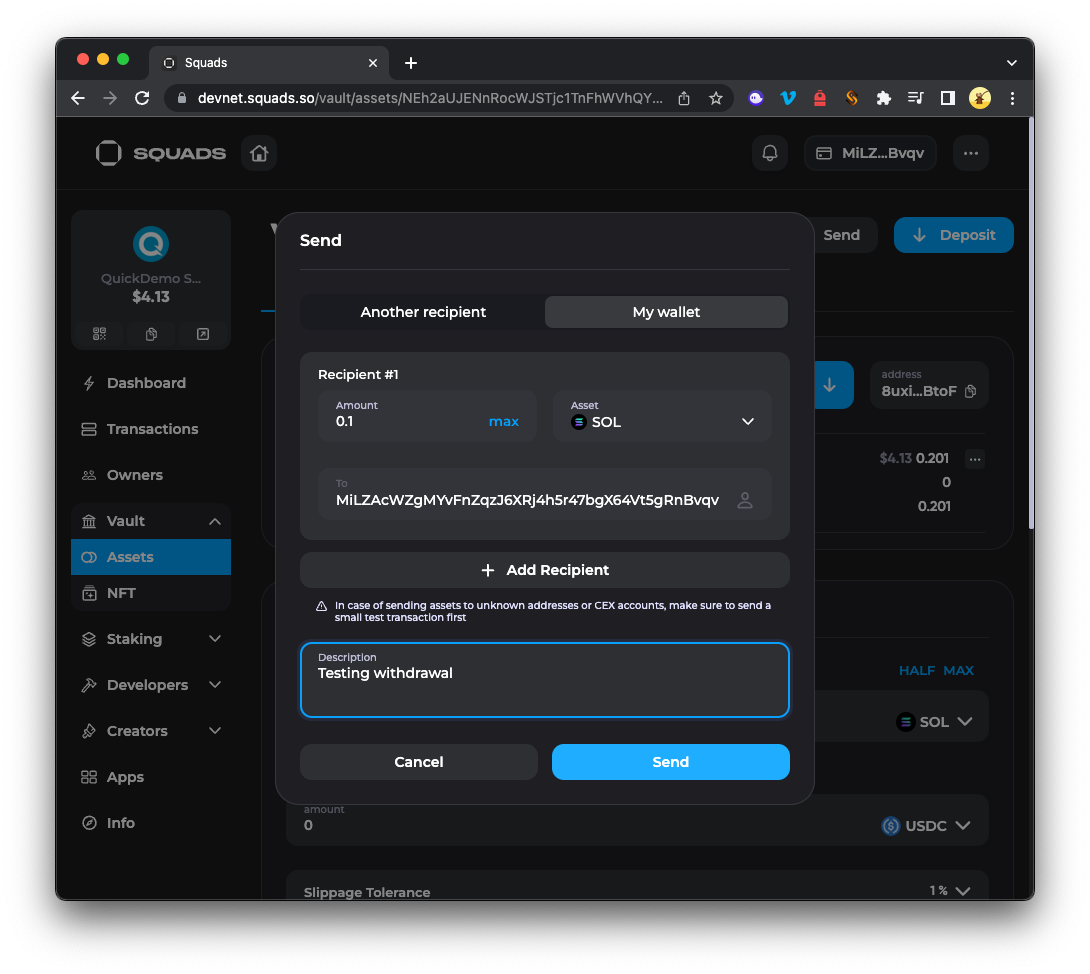1090x974 pixels.
Task: Open the Asset dropdown showing SOL
Action: coord(747,422)
